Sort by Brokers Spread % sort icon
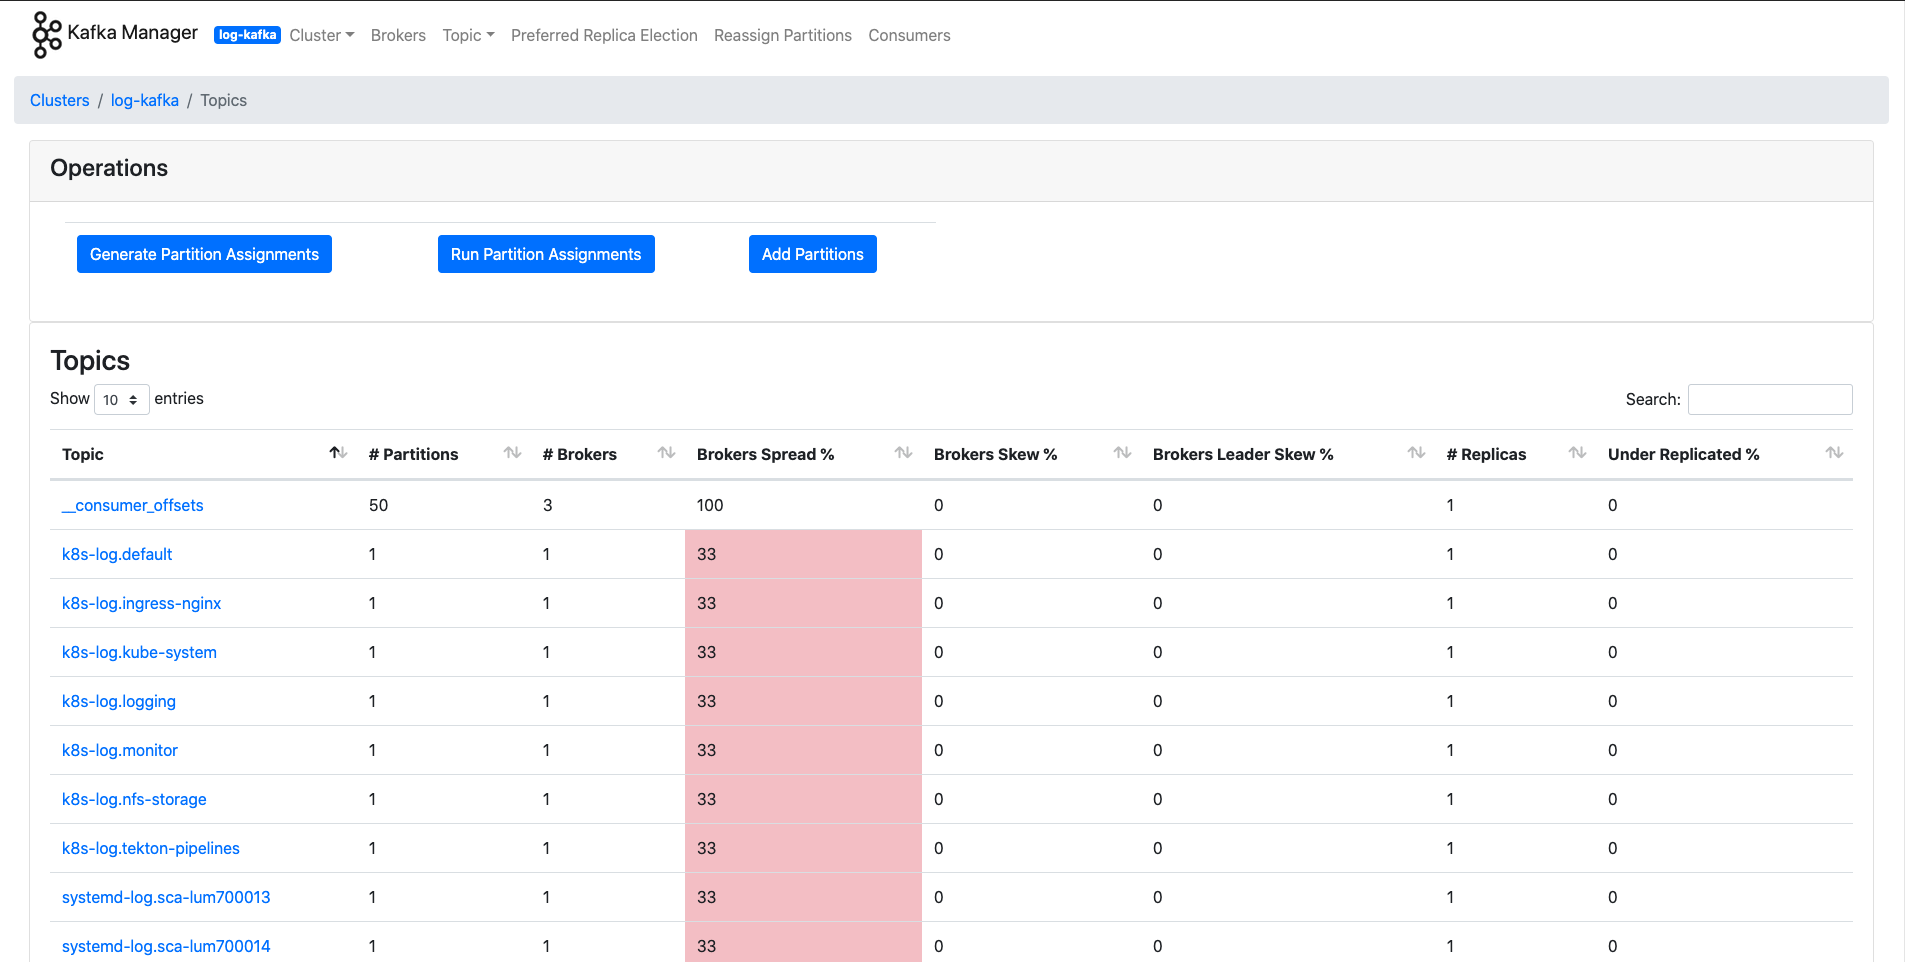Screen dimensions: 1905x962 coord(903,453)
